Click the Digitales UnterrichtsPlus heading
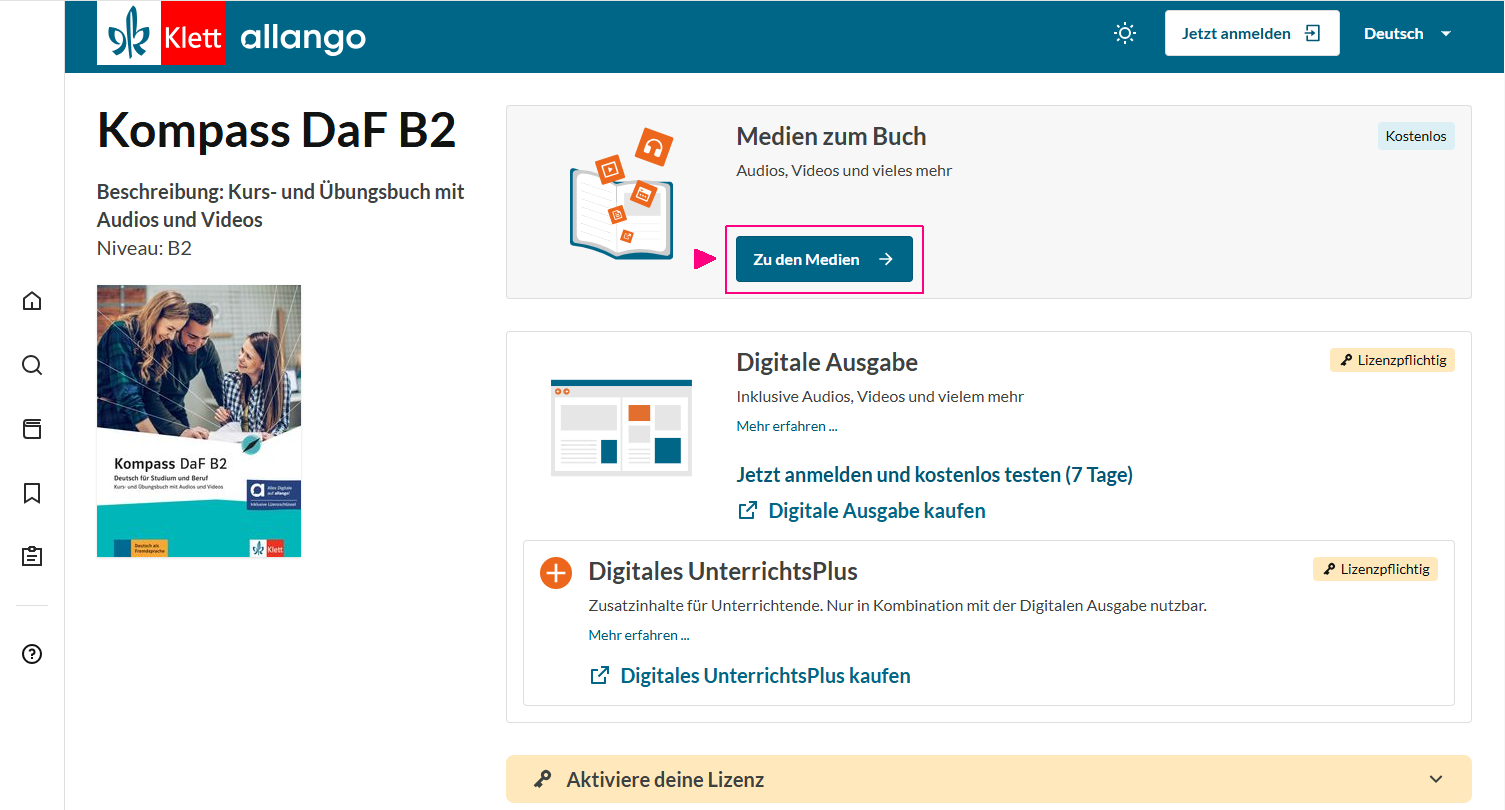The width and height of the screenshot is (1505, 810). (723, 571)
